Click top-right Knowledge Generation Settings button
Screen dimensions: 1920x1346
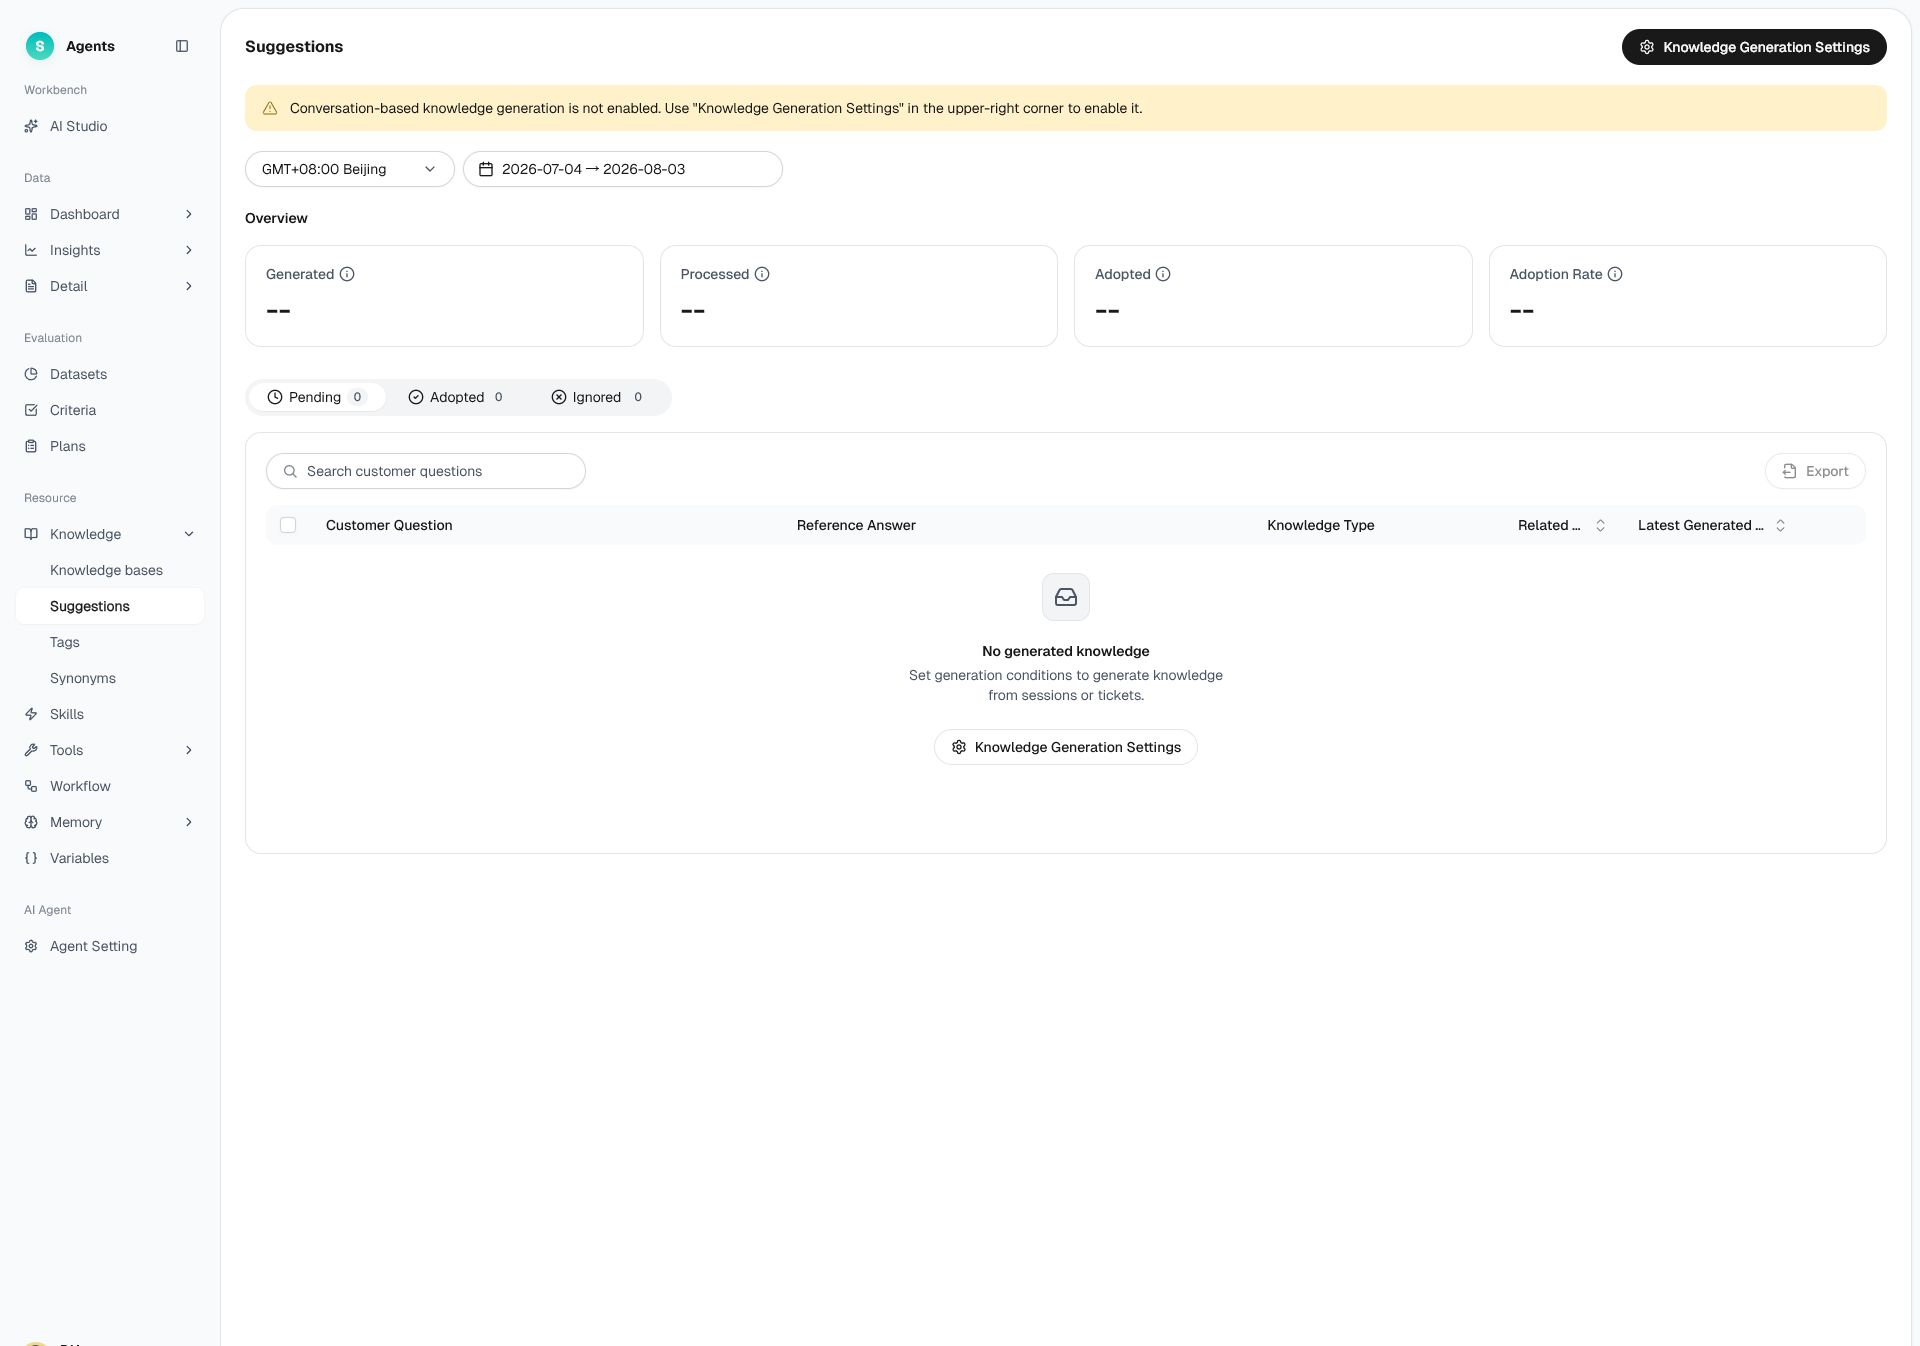coord(1754,47)
